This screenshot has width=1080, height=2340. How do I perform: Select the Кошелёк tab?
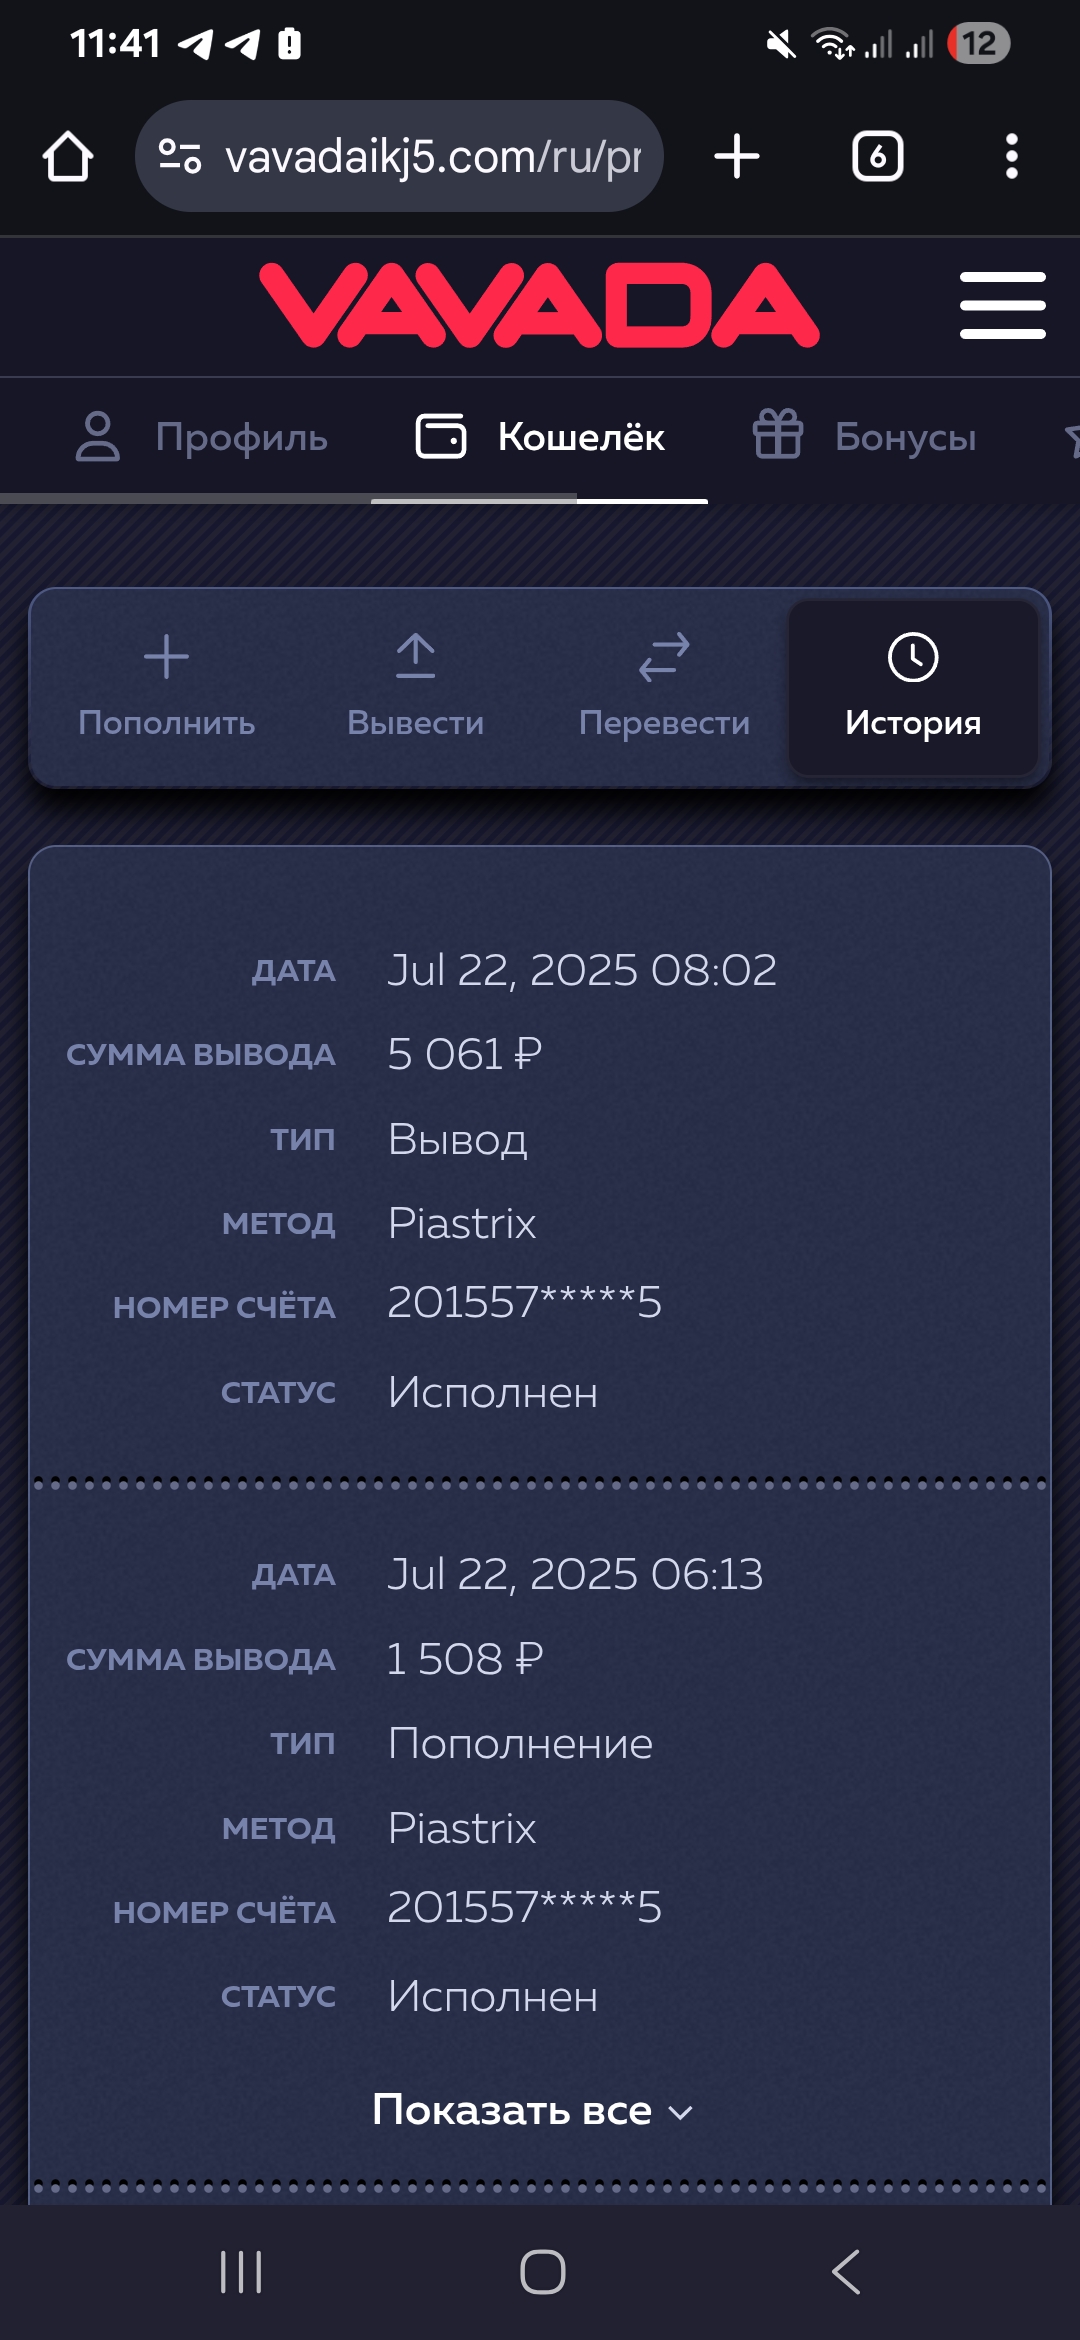click(x=540, y=437)
